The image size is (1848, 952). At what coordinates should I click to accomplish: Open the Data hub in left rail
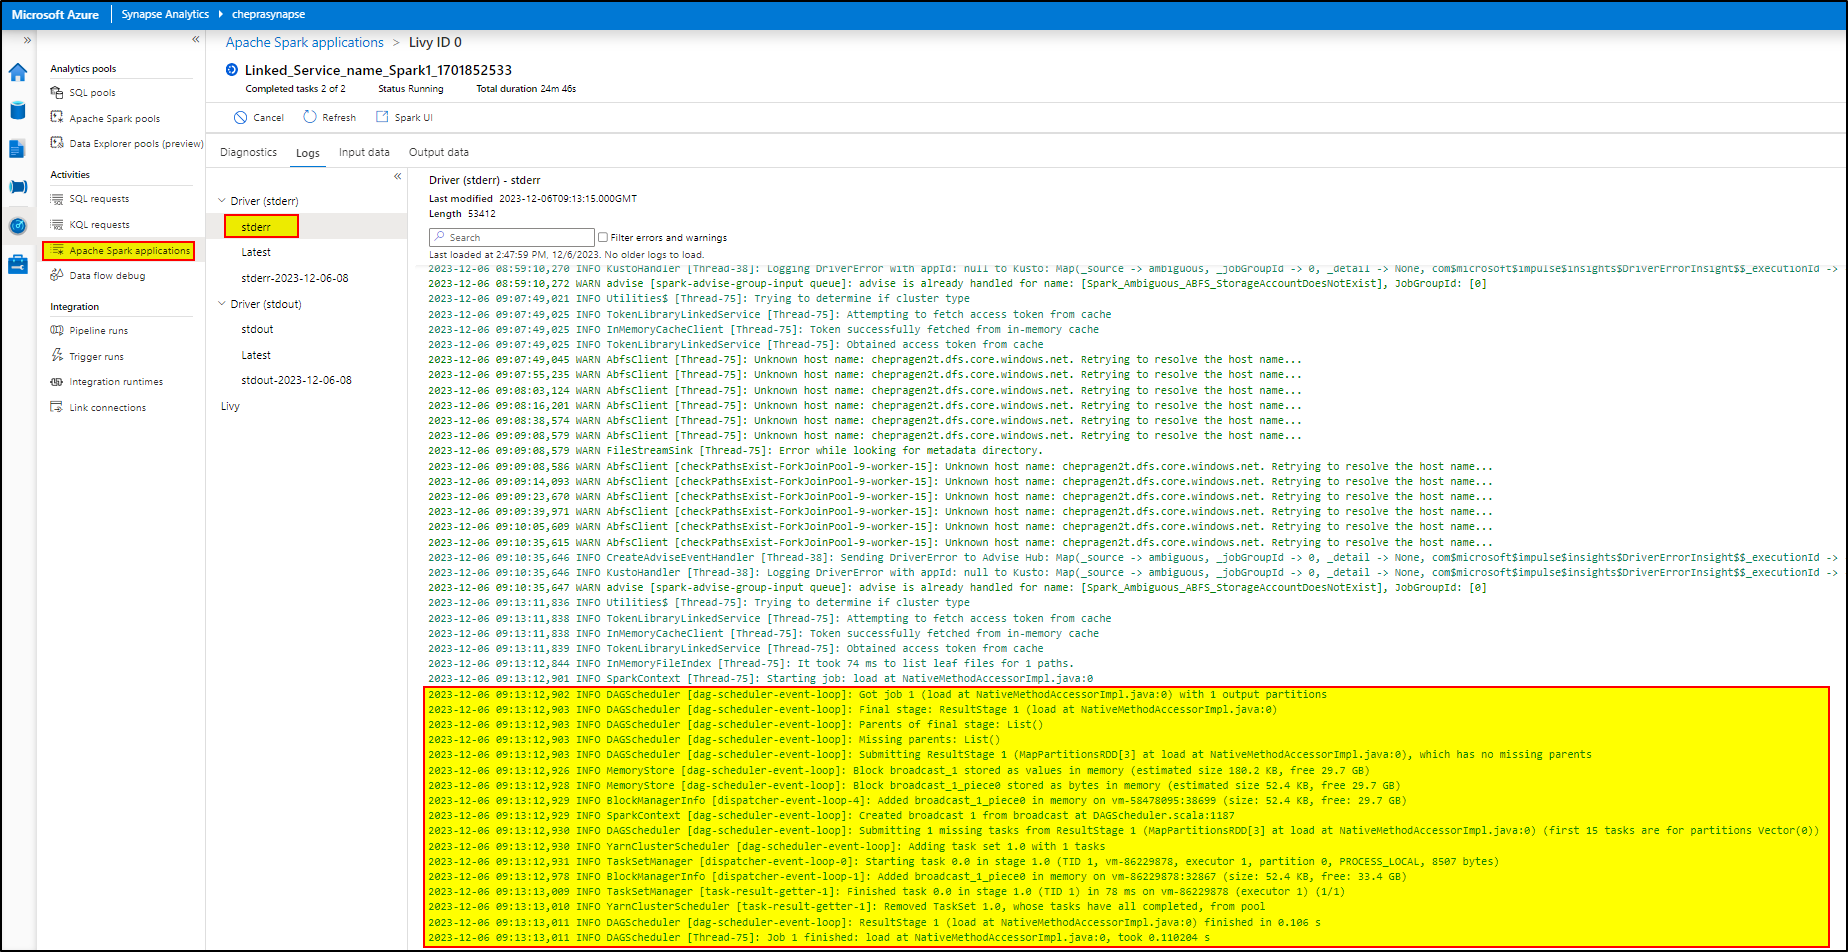(x=17, y=110)
